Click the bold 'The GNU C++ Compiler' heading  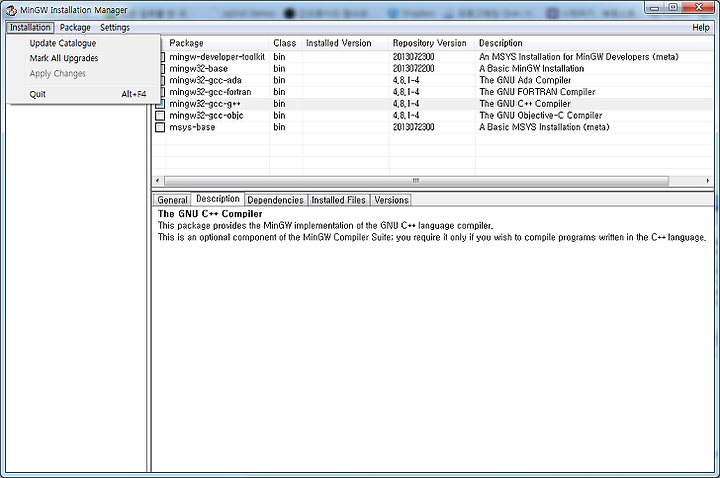[x=210, y=214]
